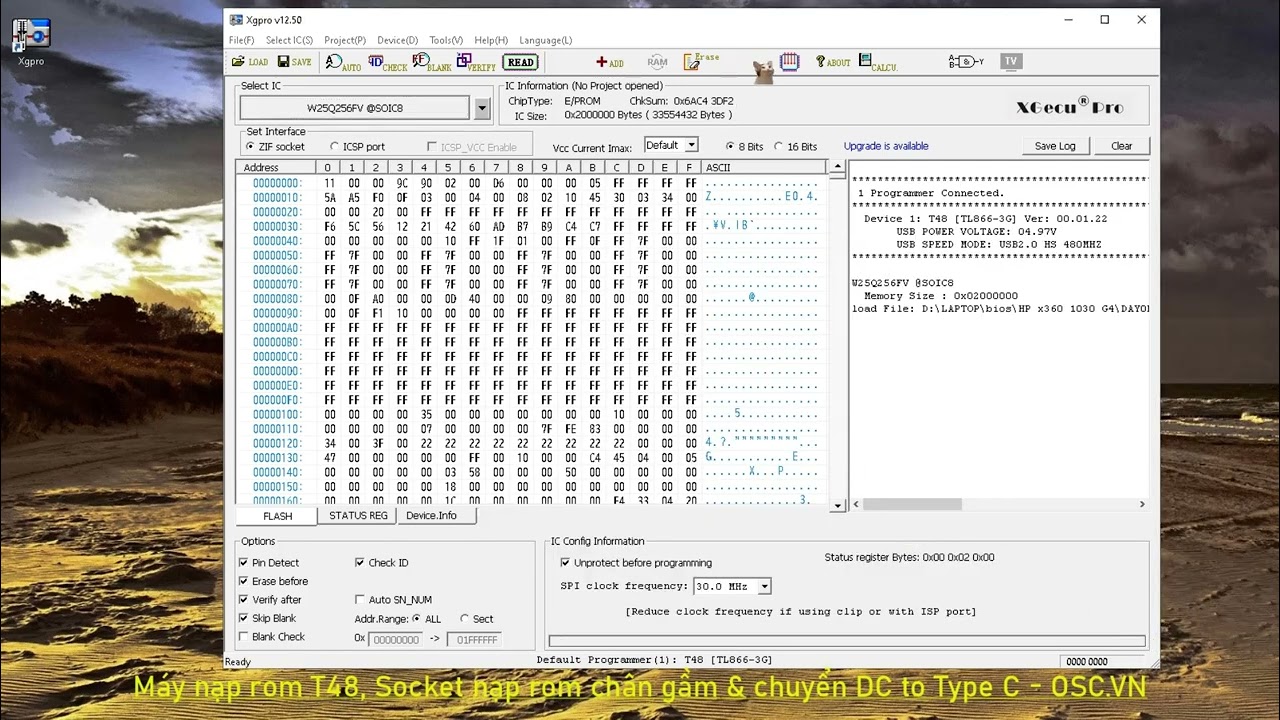Toggle the Pin Detect checkbox
The image size is (1280, 720).
point(243,563)
